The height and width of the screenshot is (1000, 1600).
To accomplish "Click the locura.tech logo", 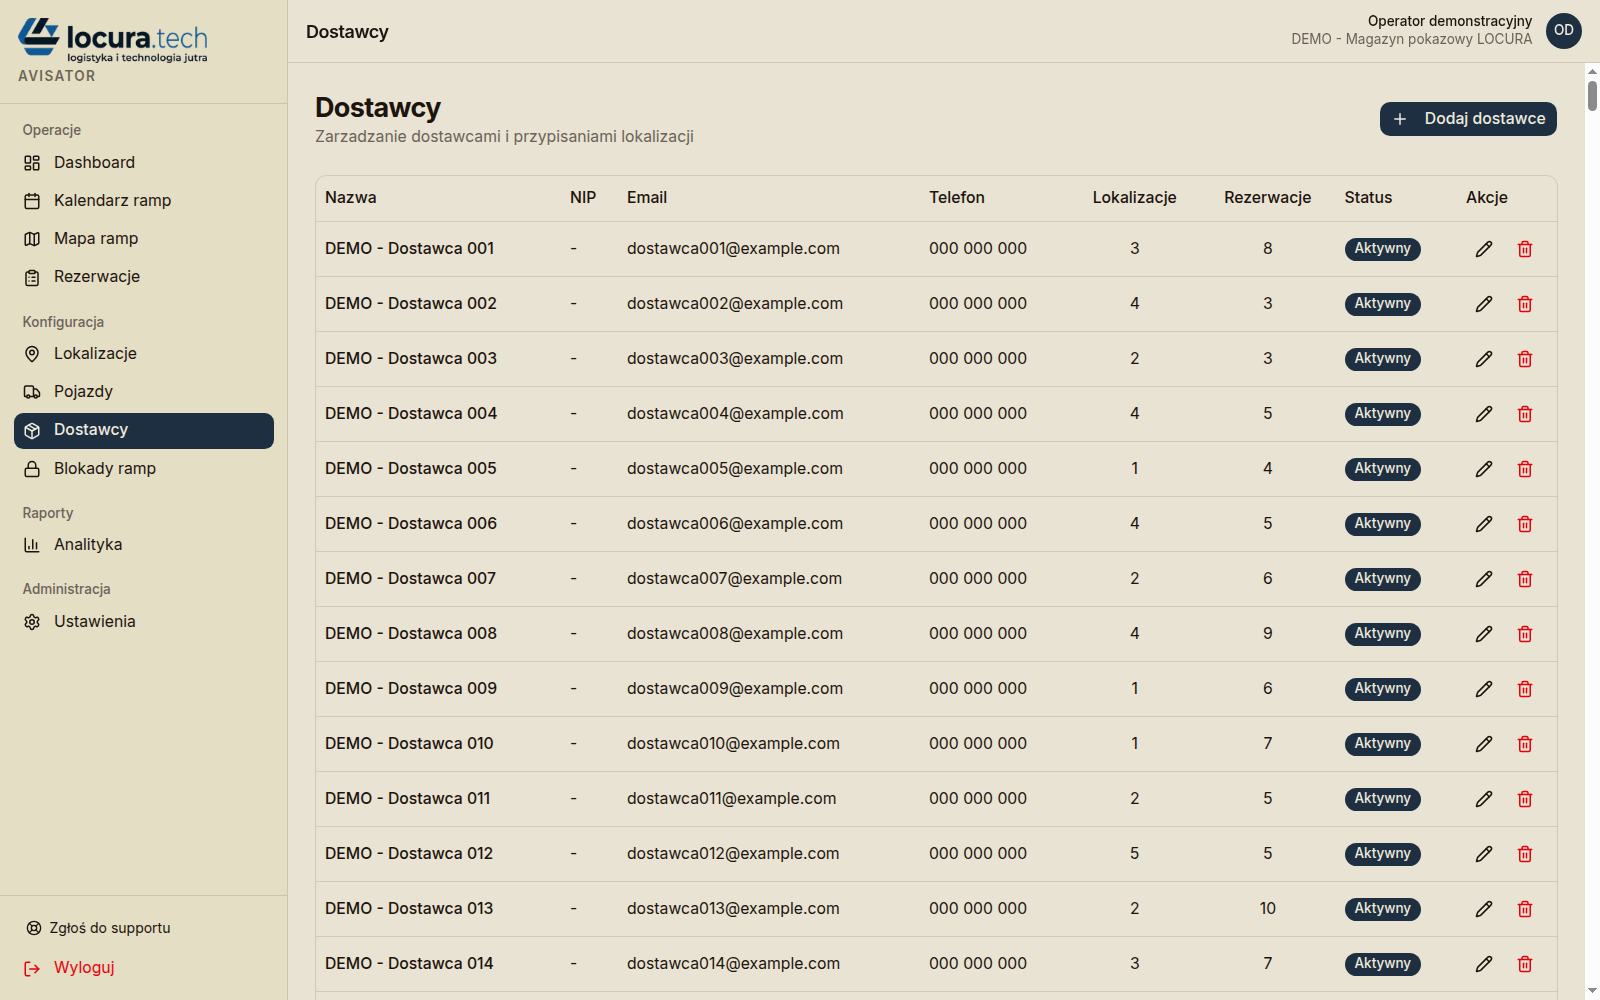I will (x=113, y=41).
